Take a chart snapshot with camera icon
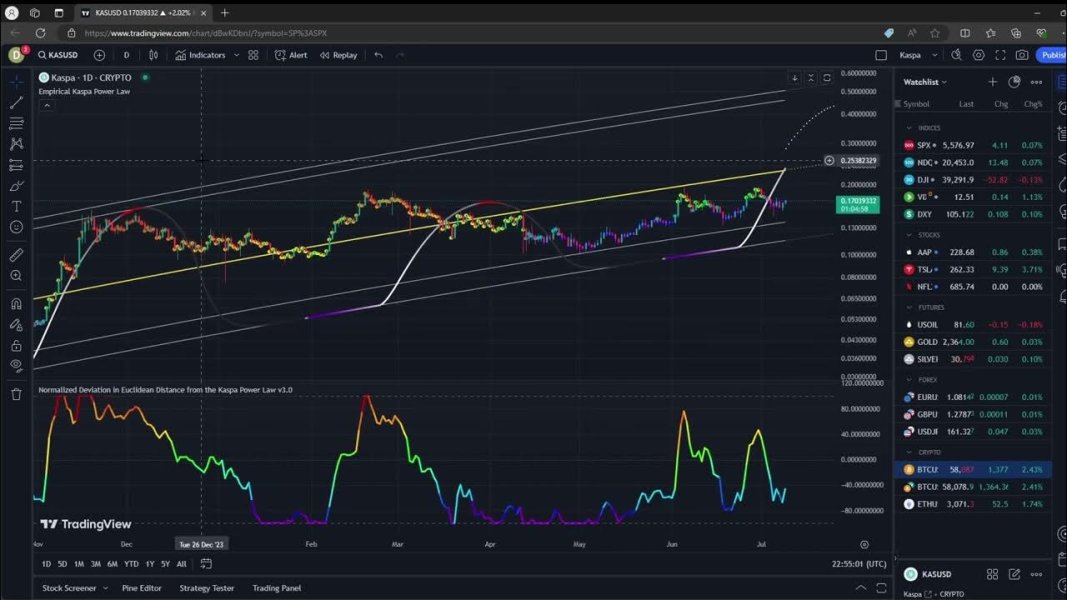This screenshot has width=1067, height=600. [1021, 55]
